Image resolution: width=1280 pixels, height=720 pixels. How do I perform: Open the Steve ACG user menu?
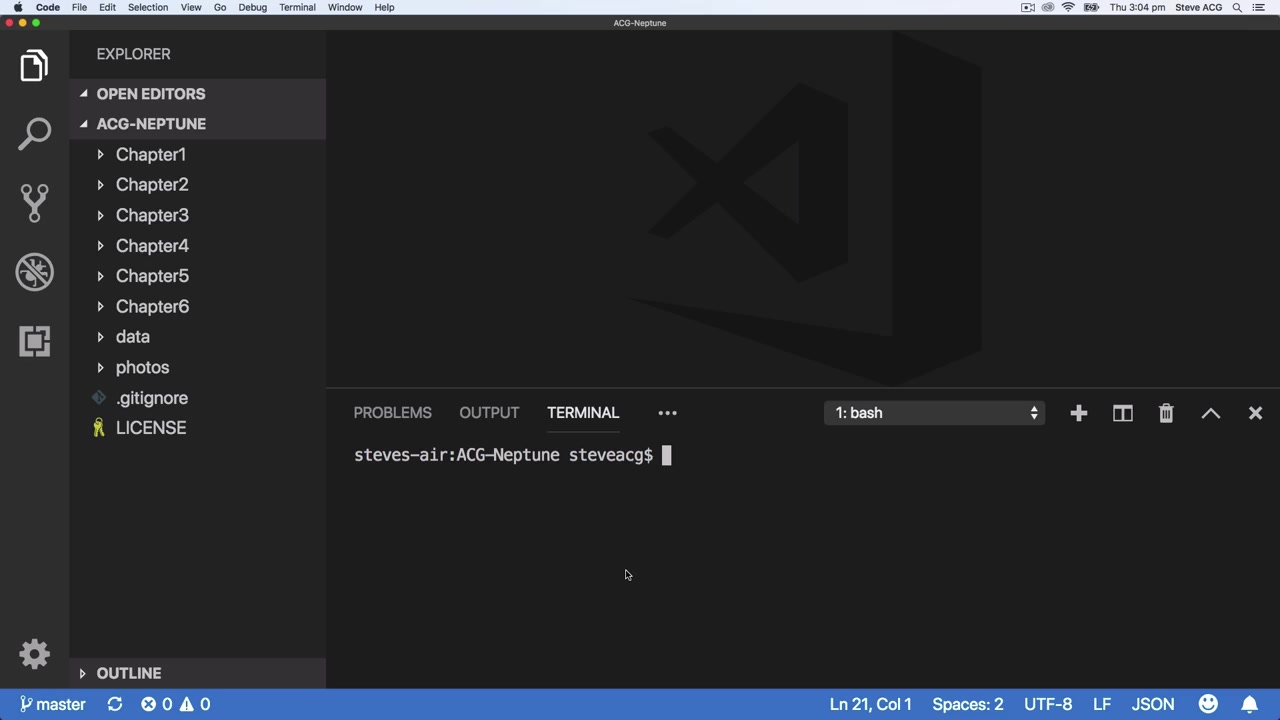(x=1198, y=7)
